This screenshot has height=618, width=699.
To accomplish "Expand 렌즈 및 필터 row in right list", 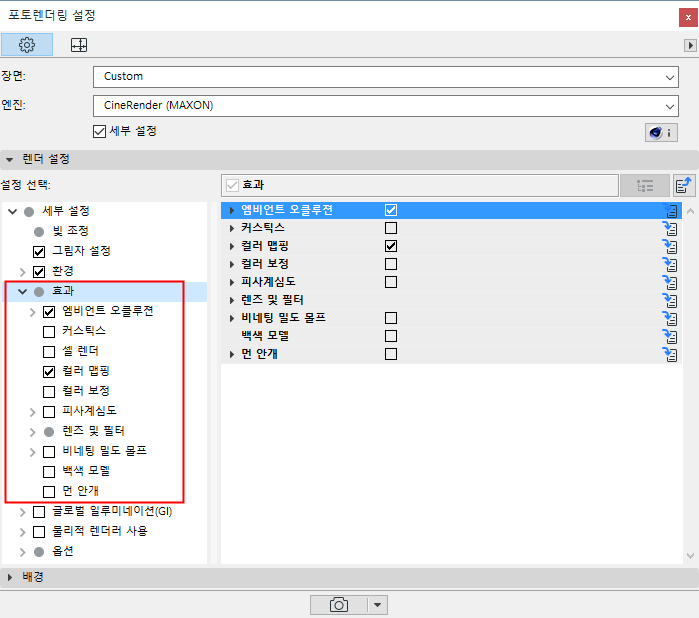I will [x=231, y=301].
